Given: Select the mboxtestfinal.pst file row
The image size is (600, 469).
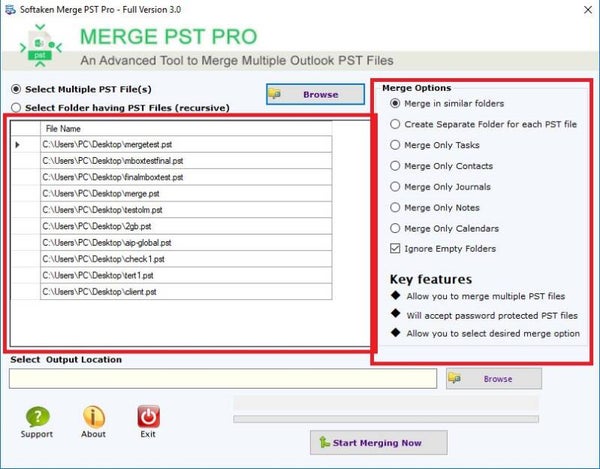Looking at the screenshot, I should tap(186, 161).
